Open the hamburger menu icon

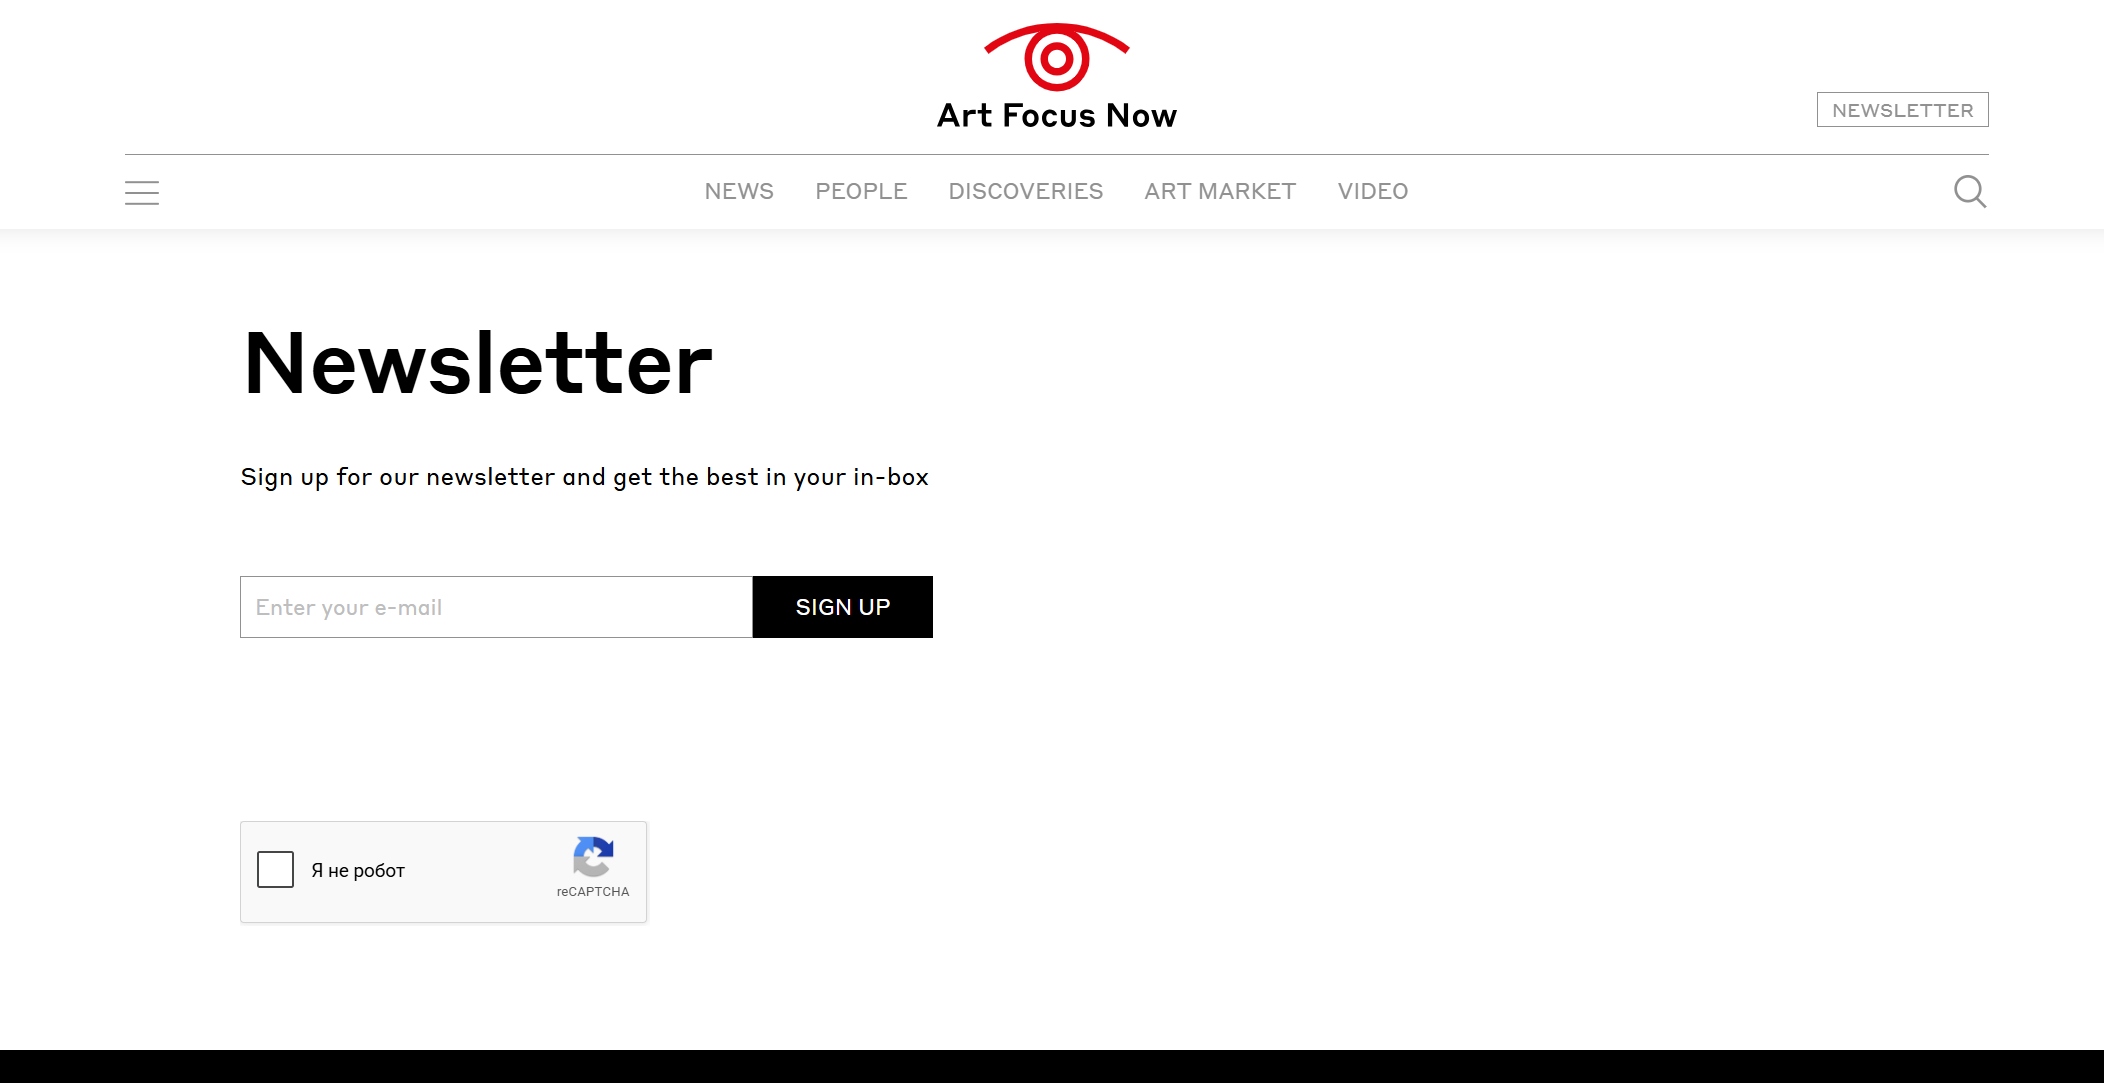[142, 192]
